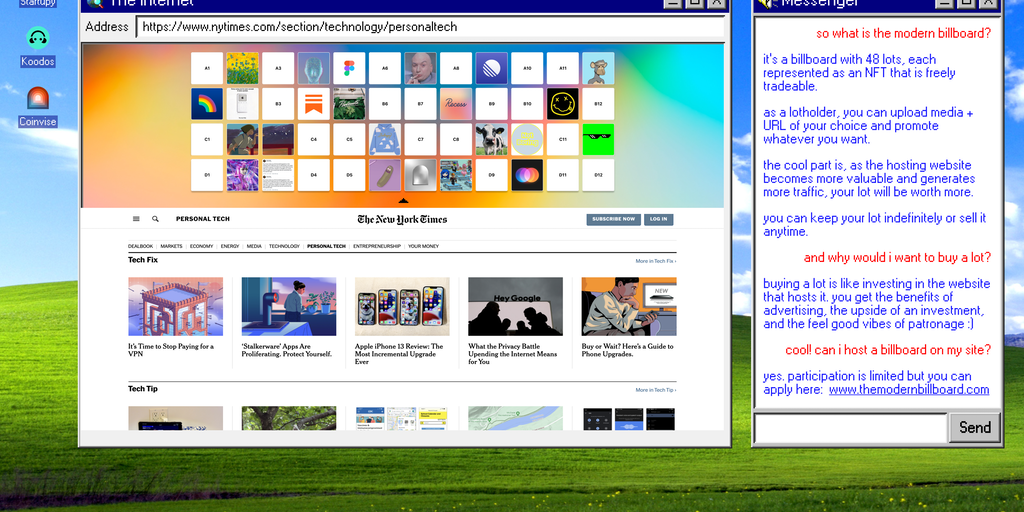
Task: Open the DealBook section tab
Action: 140,246
